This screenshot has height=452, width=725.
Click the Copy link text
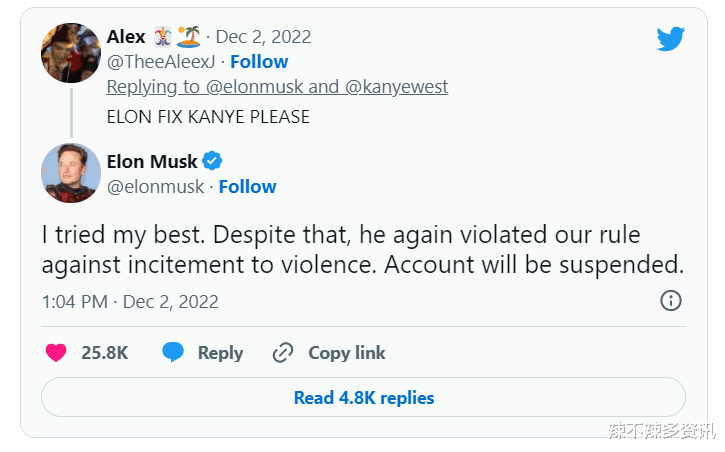point(346,352)
